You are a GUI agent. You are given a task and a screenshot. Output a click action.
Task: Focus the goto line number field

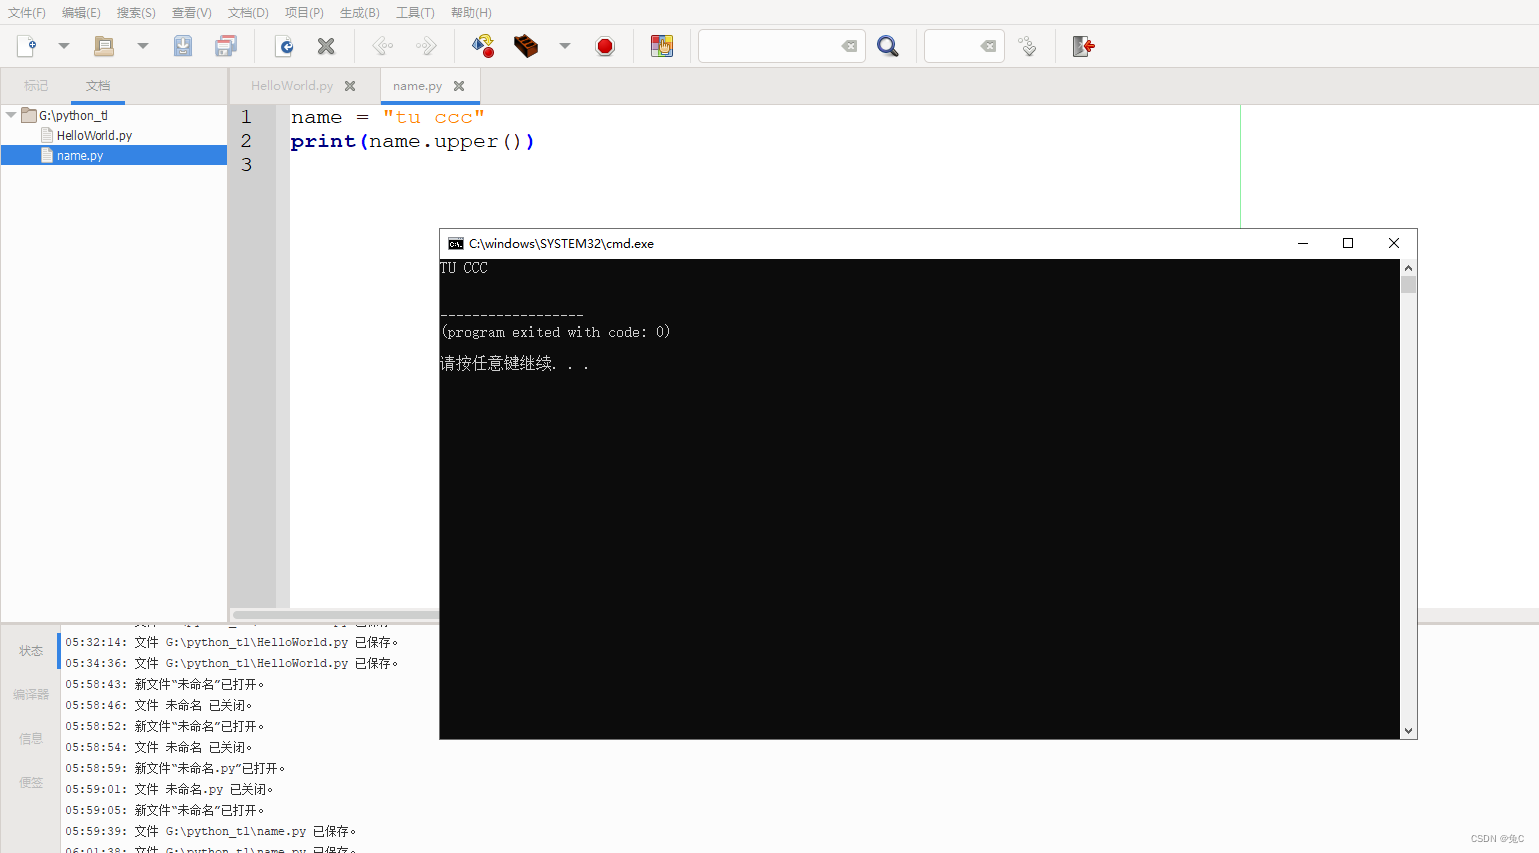click(x=952, y=46)
